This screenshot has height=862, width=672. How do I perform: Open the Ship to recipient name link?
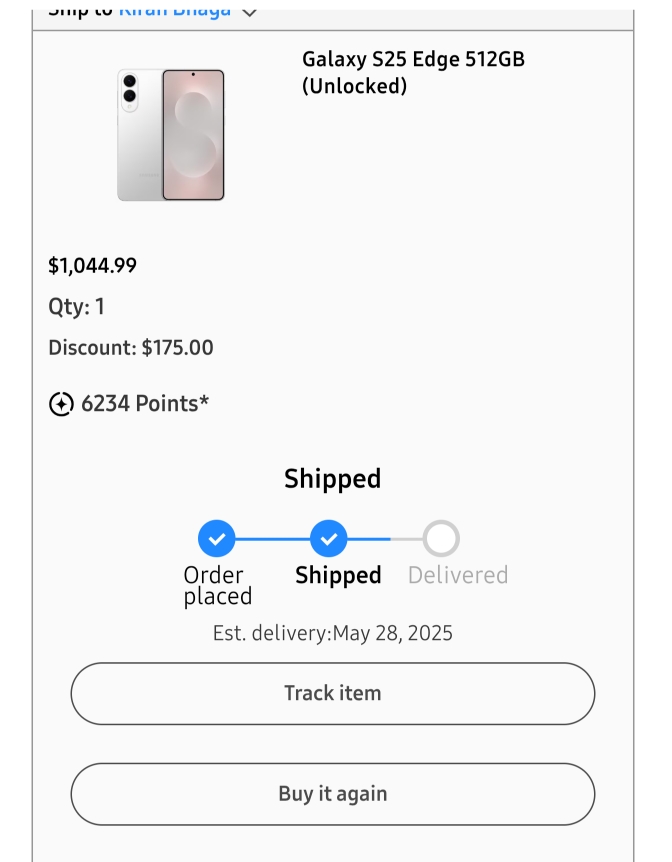(175, 10)
